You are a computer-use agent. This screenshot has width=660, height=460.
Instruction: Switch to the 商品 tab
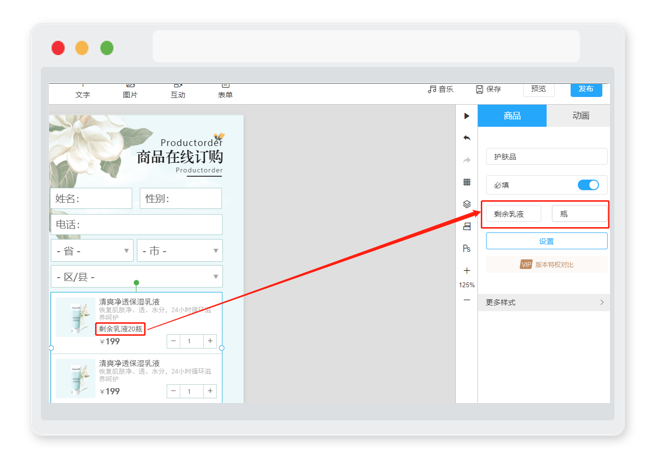point(512,116)
